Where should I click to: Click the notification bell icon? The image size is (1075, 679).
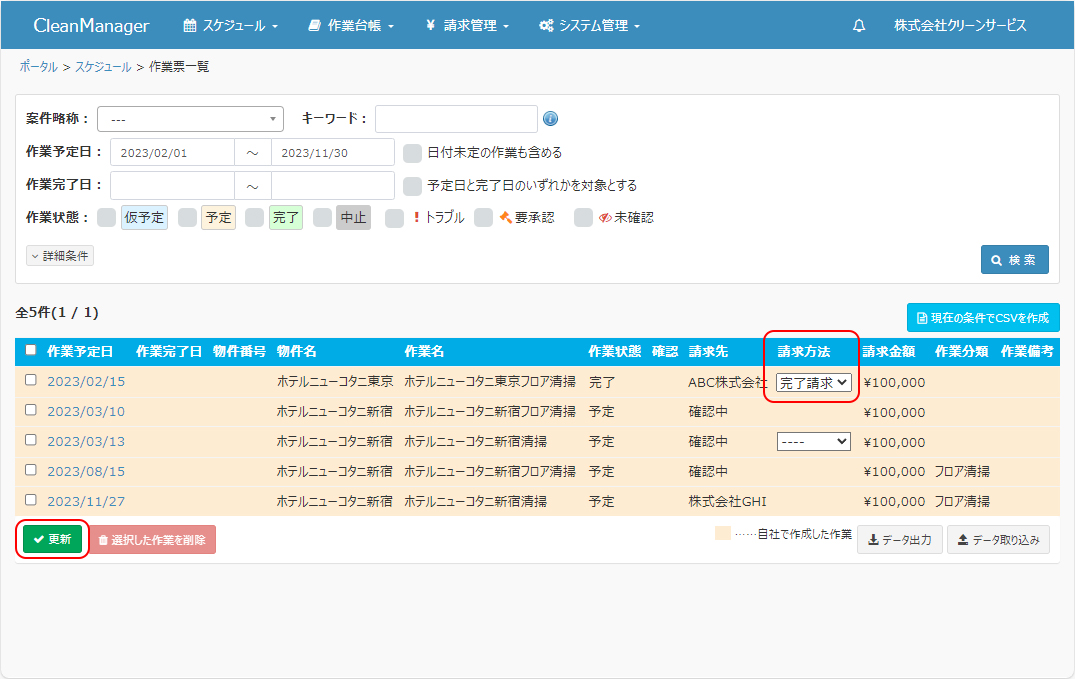click(859, 26)
